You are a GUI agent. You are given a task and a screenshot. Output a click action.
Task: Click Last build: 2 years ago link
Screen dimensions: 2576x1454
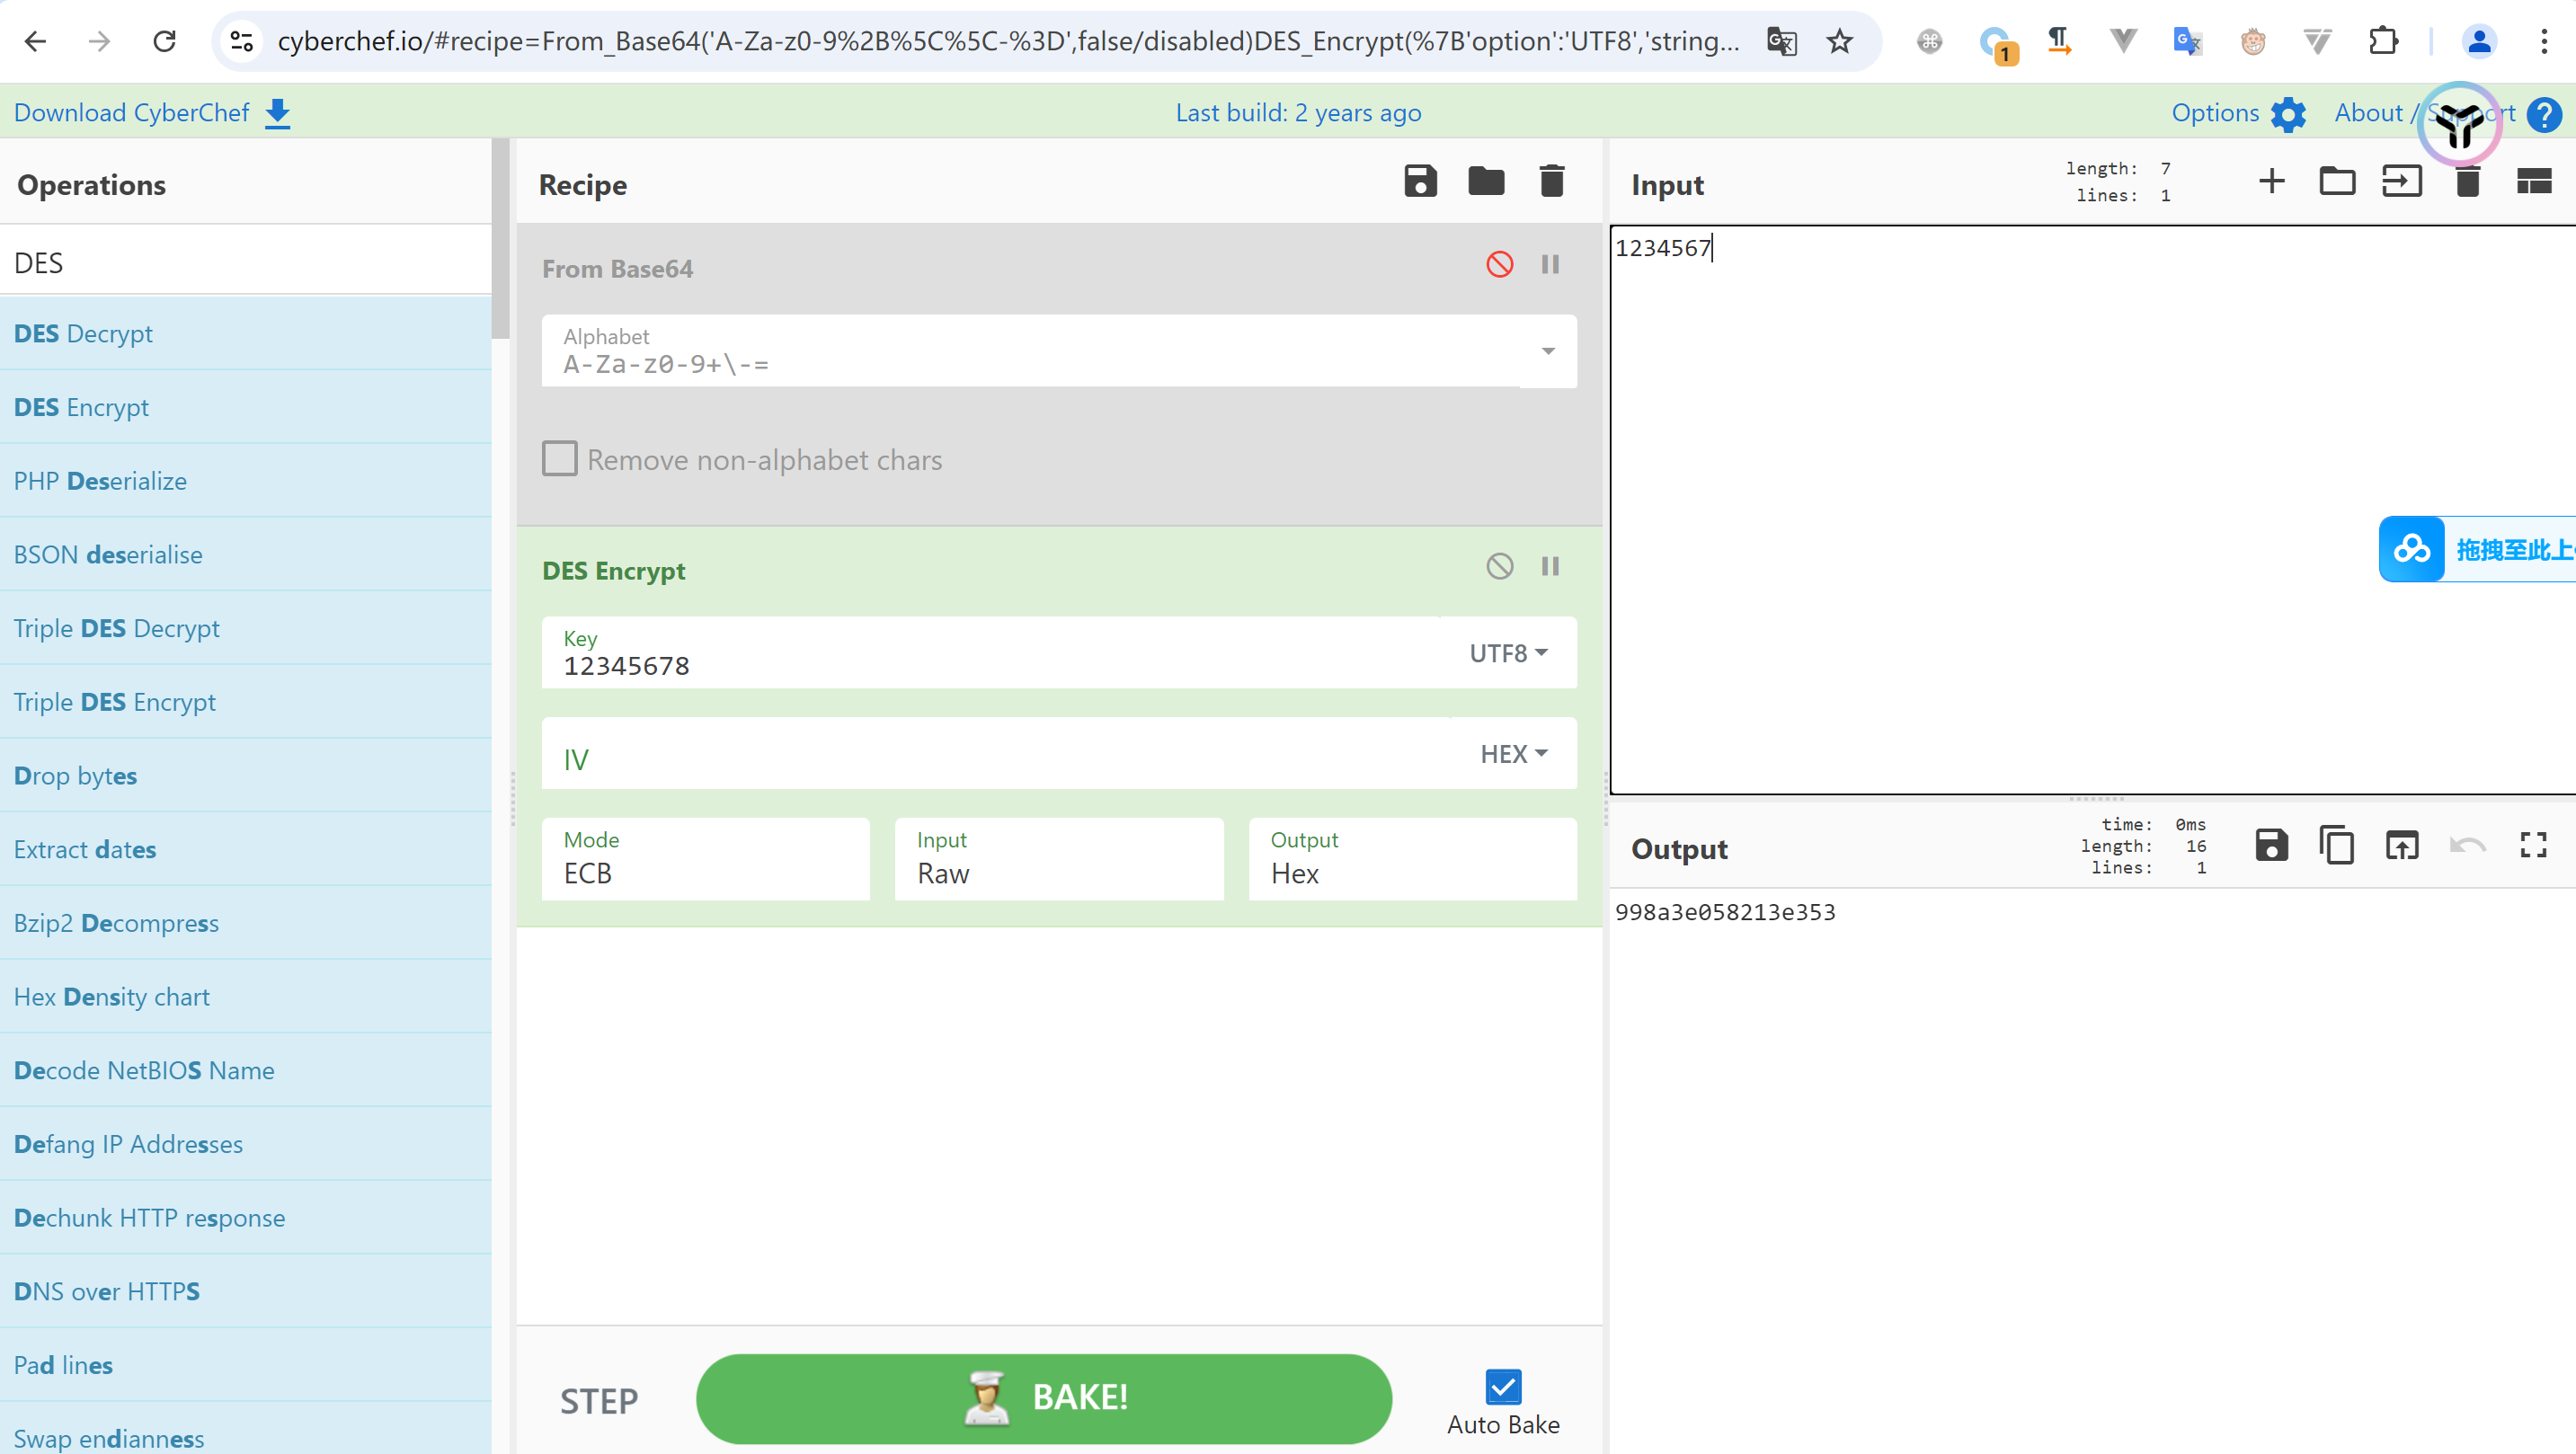point(1298,113)
